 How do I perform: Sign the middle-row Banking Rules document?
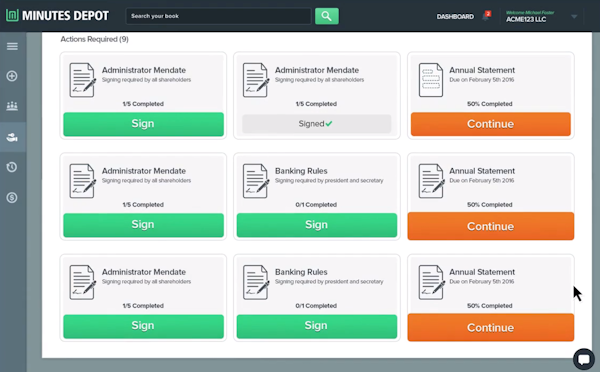[317, 225]
